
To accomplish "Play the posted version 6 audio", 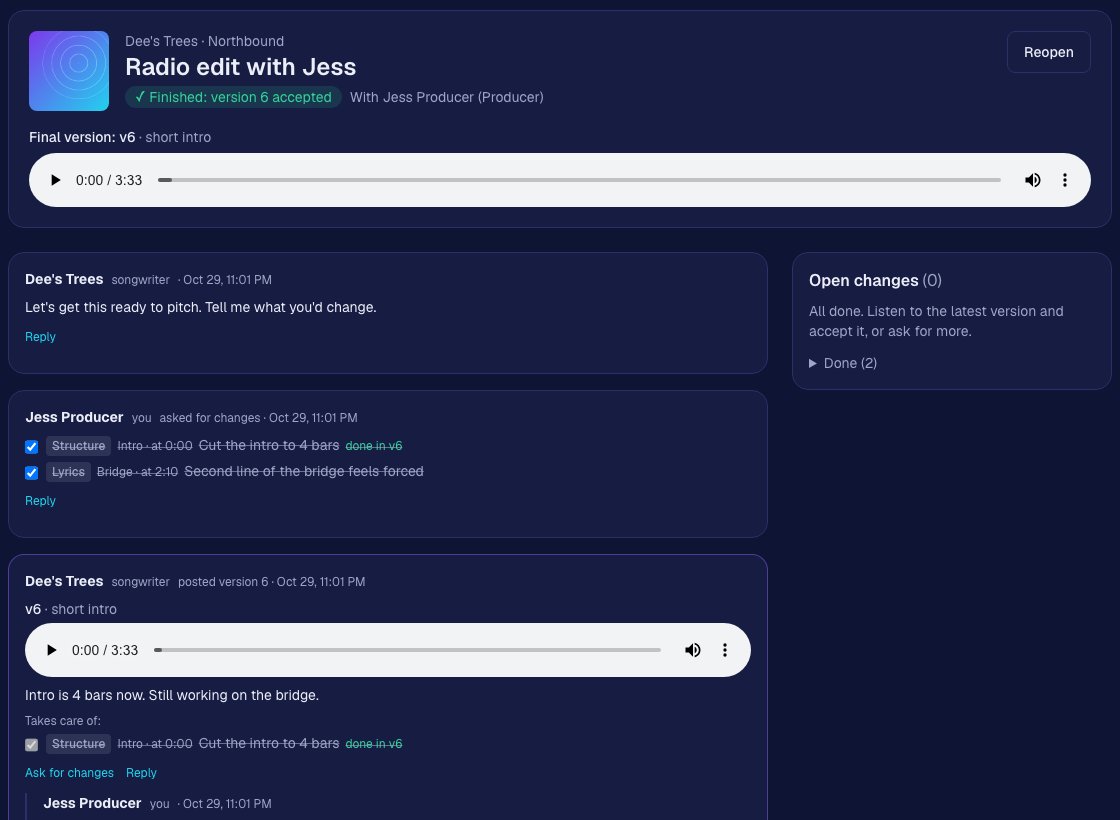I will pyautogui.click(x=51, y=650).
